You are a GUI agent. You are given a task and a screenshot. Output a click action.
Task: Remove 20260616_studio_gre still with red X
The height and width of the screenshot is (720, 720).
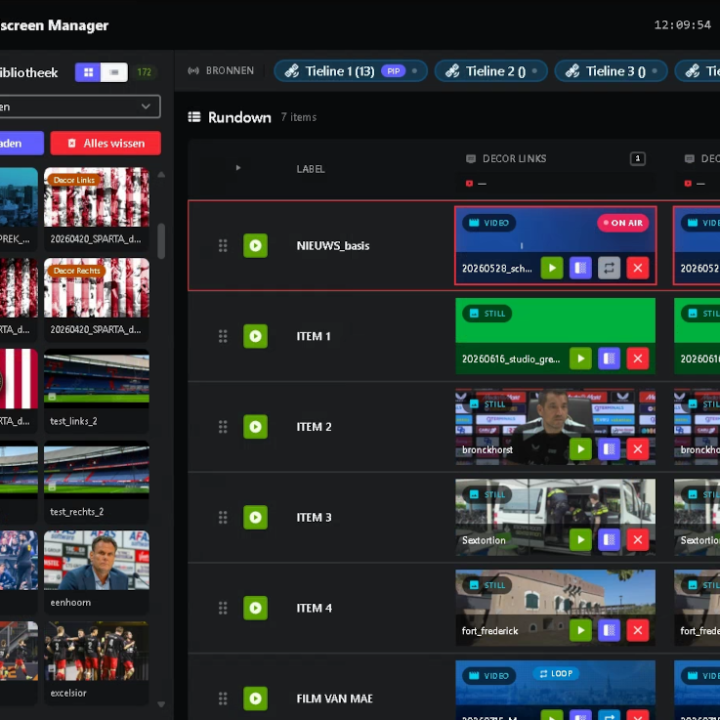tap(638, 359)
